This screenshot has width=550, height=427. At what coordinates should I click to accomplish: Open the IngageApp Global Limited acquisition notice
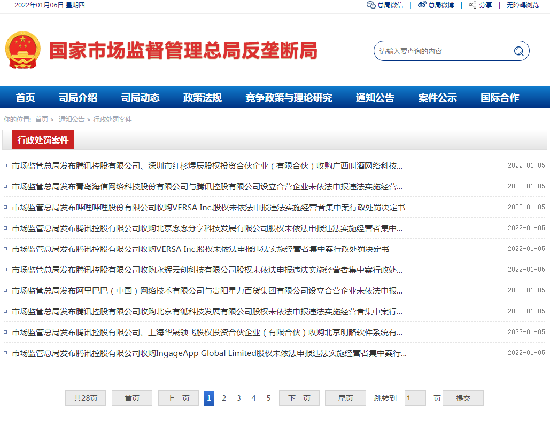click(209, 353)
